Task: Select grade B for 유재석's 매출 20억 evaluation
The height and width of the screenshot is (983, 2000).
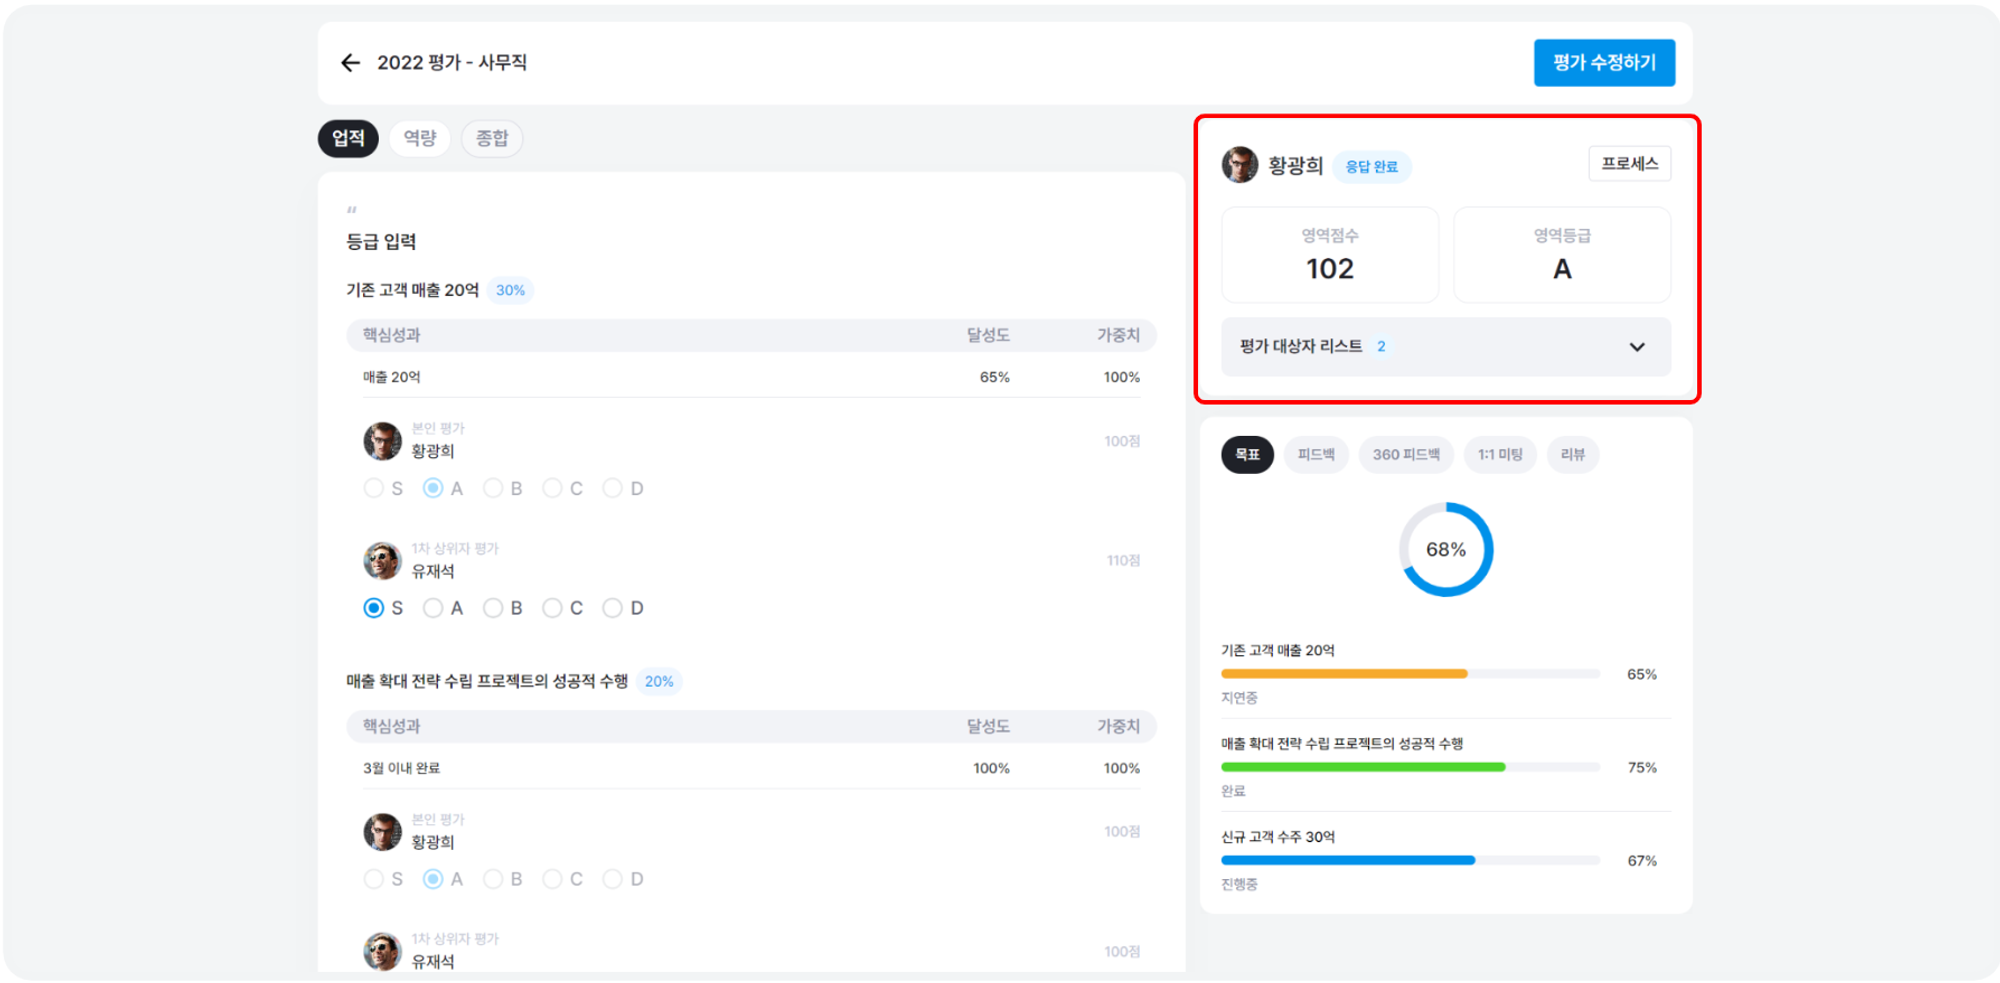Action: (493, 608)
